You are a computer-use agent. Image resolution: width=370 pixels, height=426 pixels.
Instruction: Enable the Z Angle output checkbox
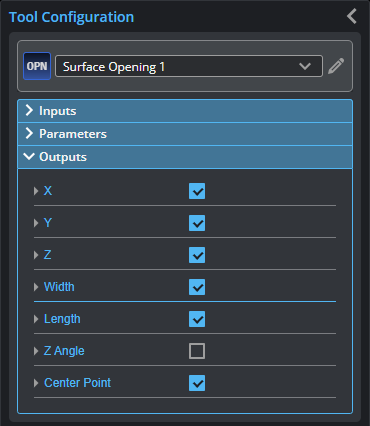coord(197,351)
